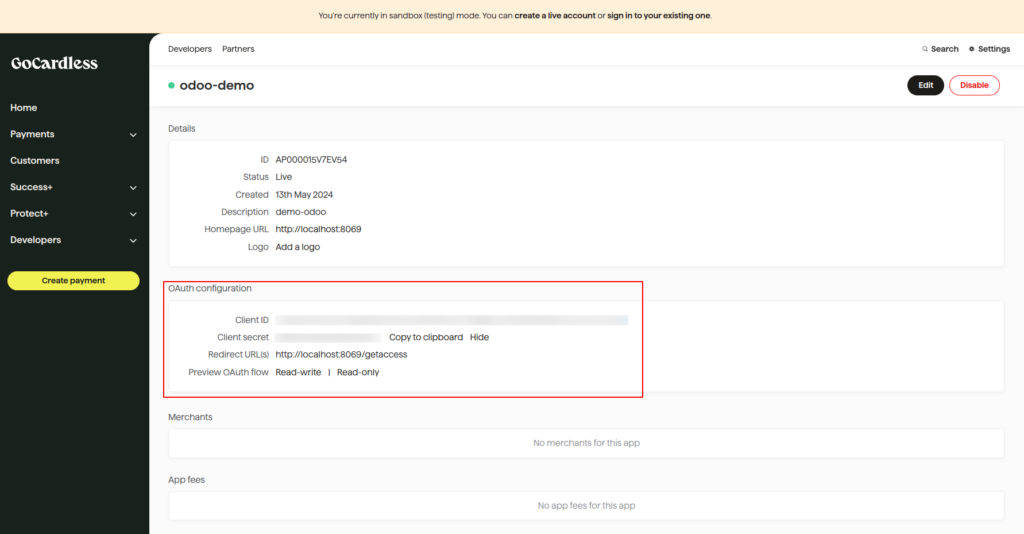Click the green status dot beside odoo-demo
This screenshot has height=534, width=1024.
click(x=171, y=86)
